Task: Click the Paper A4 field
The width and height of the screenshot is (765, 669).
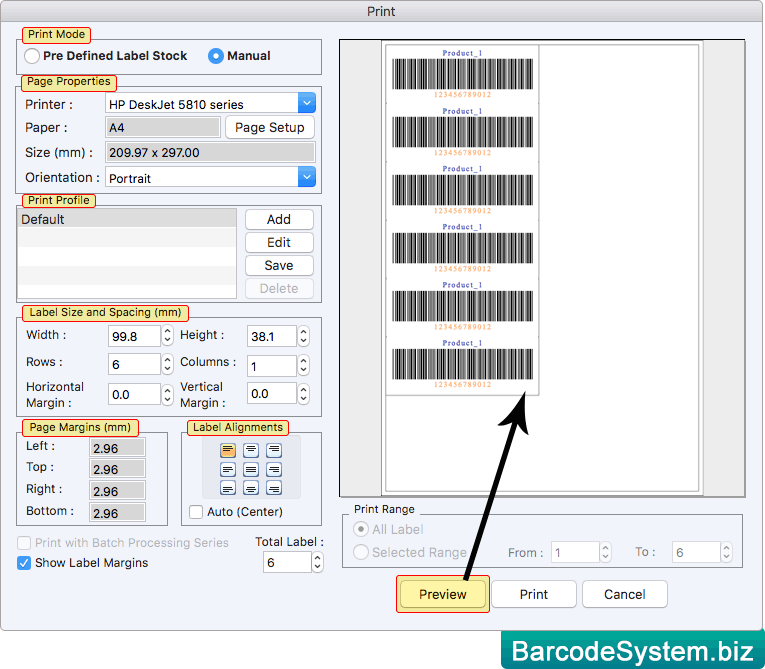Action: (163, 127)
